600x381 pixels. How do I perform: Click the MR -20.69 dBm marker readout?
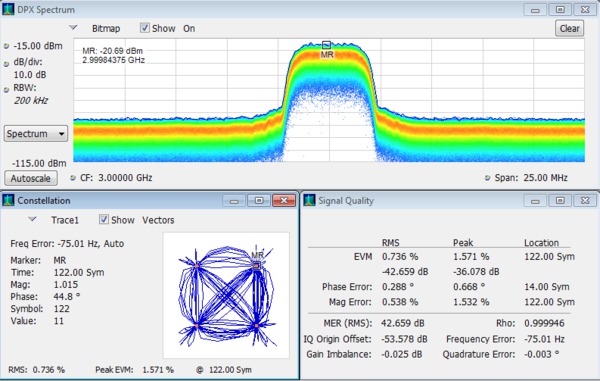[112, 51]
